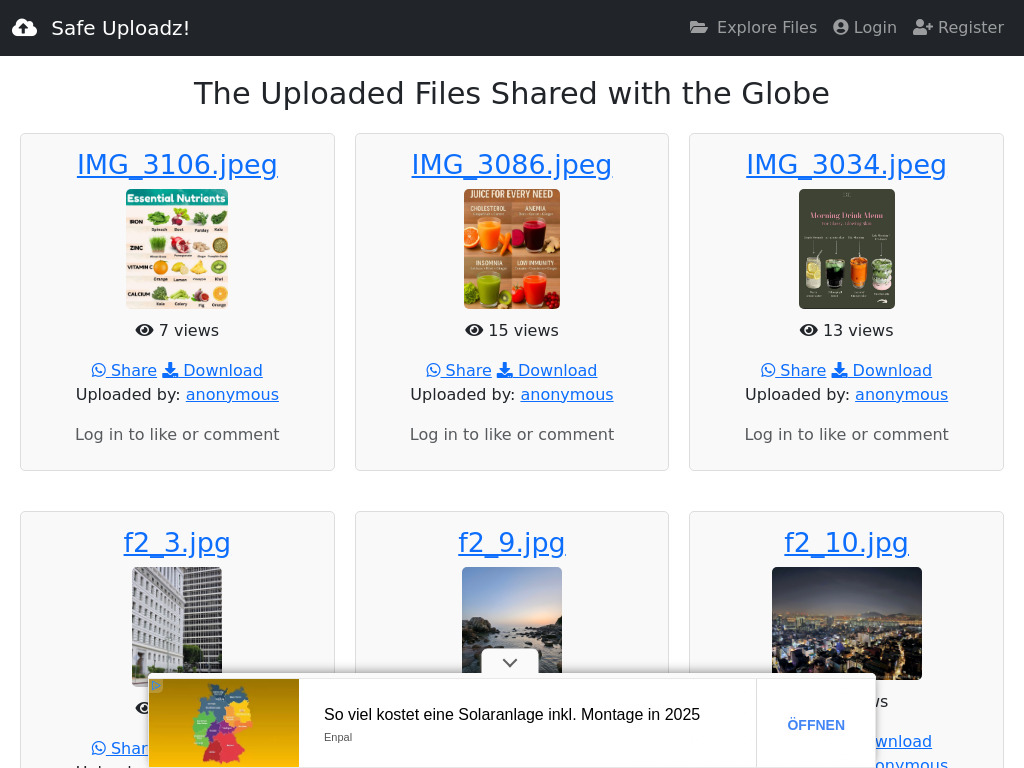
Task: Click the IMG_3086.jpeg juice poster thumbnail
Action: [x=511, y=248]
